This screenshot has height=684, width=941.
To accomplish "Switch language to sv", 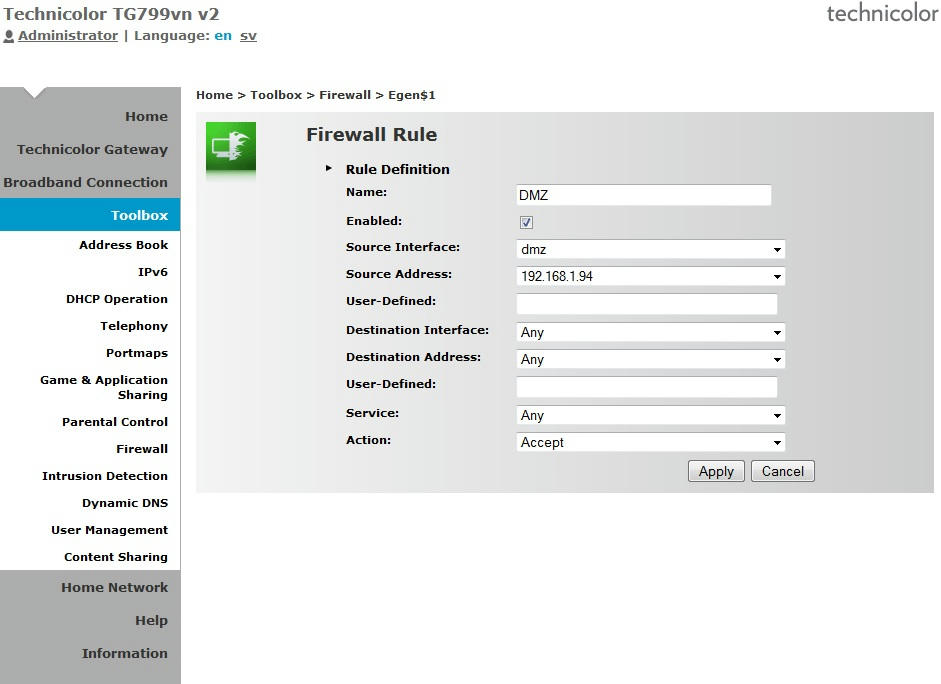I will [248, 36].
